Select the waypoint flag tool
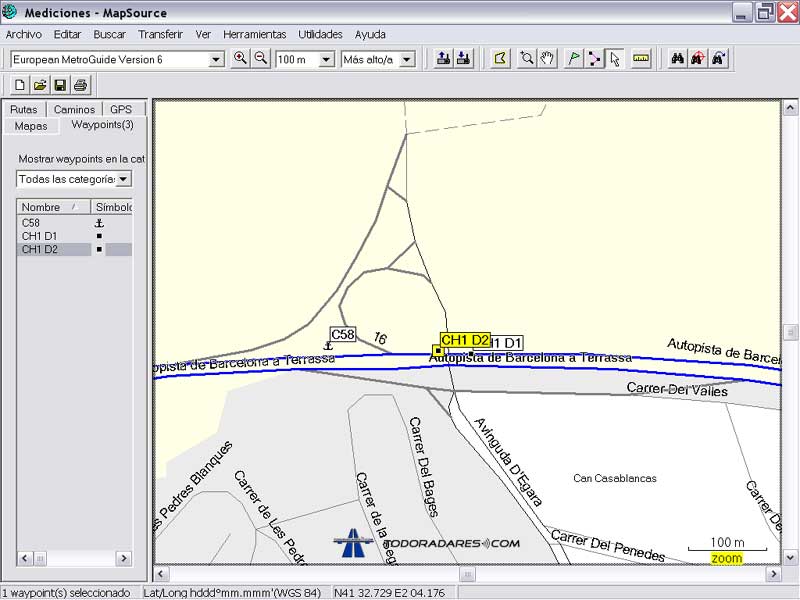Image resolution: width=800 pixels, height=600 pixels. (573, 59)
